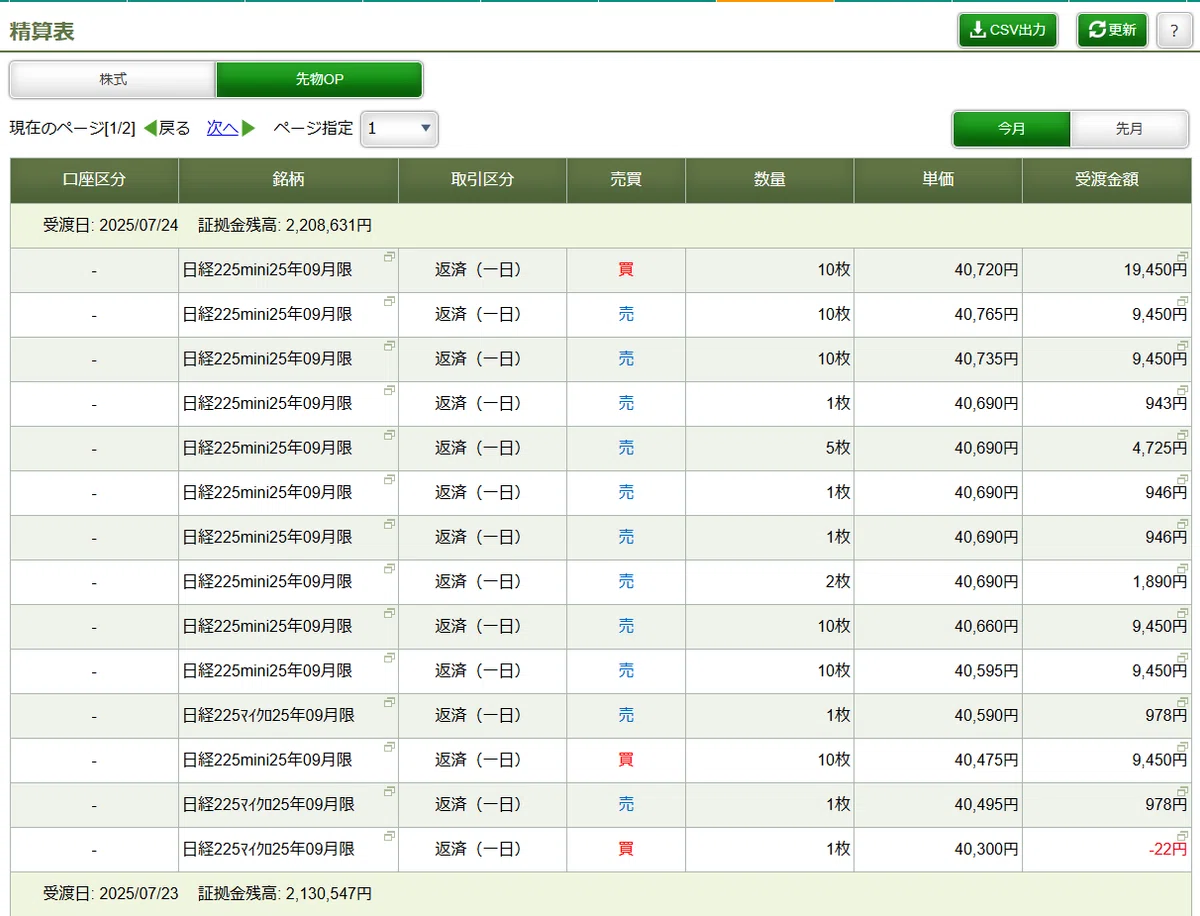Open popup icon in 銘柄 cell of 40,300円 row
Image resolution: width=1200 pixels, height=916 pixels.
pyautogui.click(x=389, y=835)
